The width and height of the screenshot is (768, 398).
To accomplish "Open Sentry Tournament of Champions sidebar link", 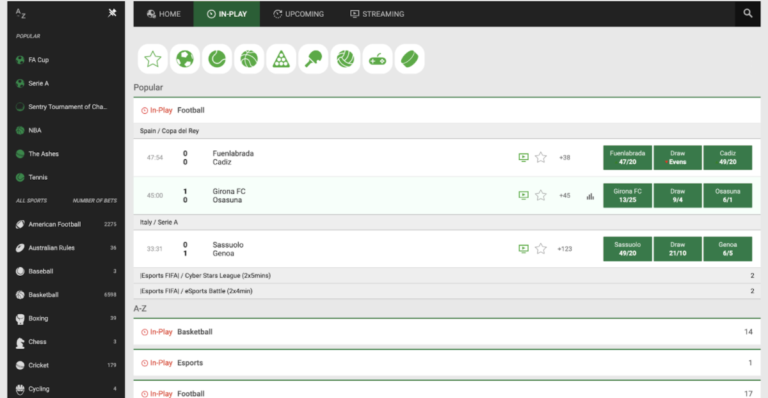I will (66, 107).
